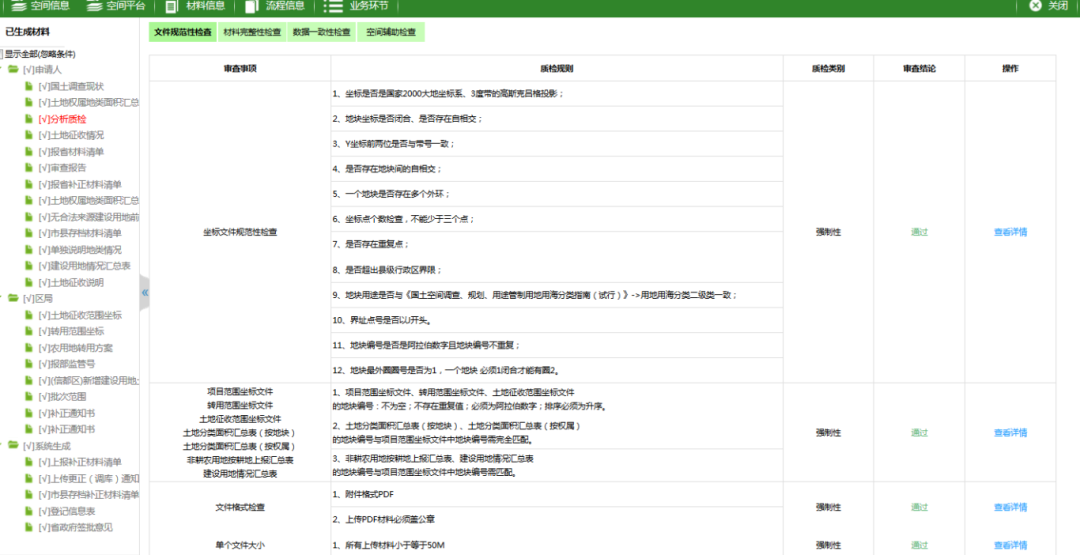The width and height of the screenshot is (1080, 555).
Task: Click file icon beside 无合法来源建设用地
Action: [x=29, y=216]
